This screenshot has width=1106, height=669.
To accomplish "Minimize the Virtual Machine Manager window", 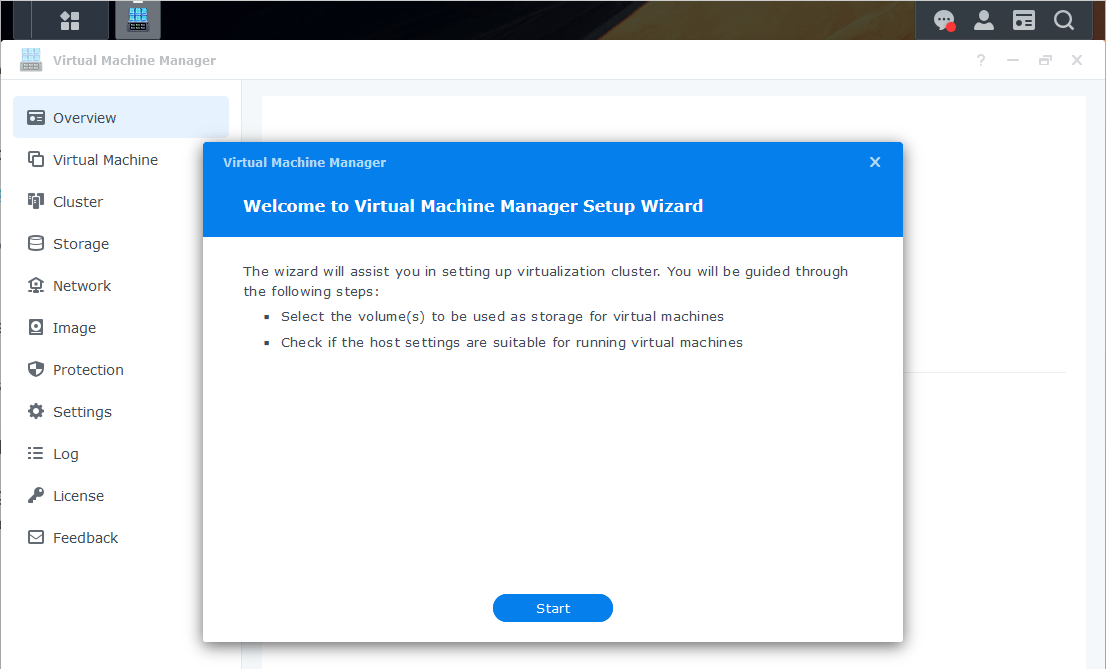I will [1013, 60].
